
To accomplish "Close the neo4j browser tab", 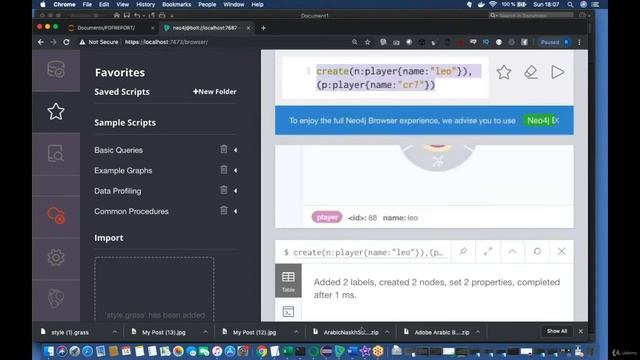I will 248,28.
